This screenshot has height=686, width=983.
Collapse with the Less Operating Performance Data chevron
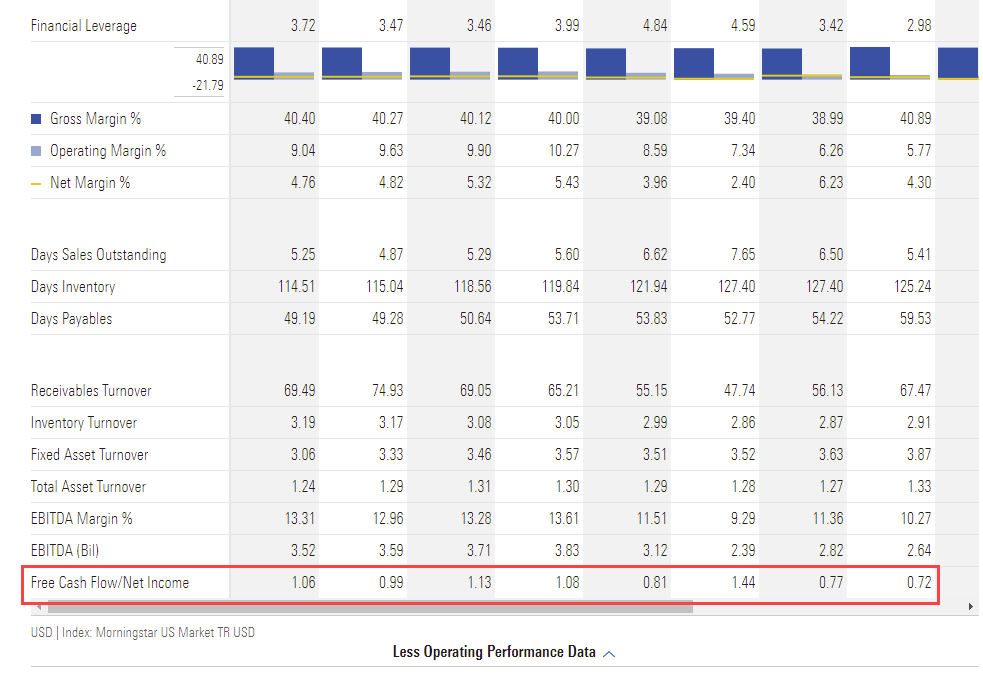tap(610, 653)
